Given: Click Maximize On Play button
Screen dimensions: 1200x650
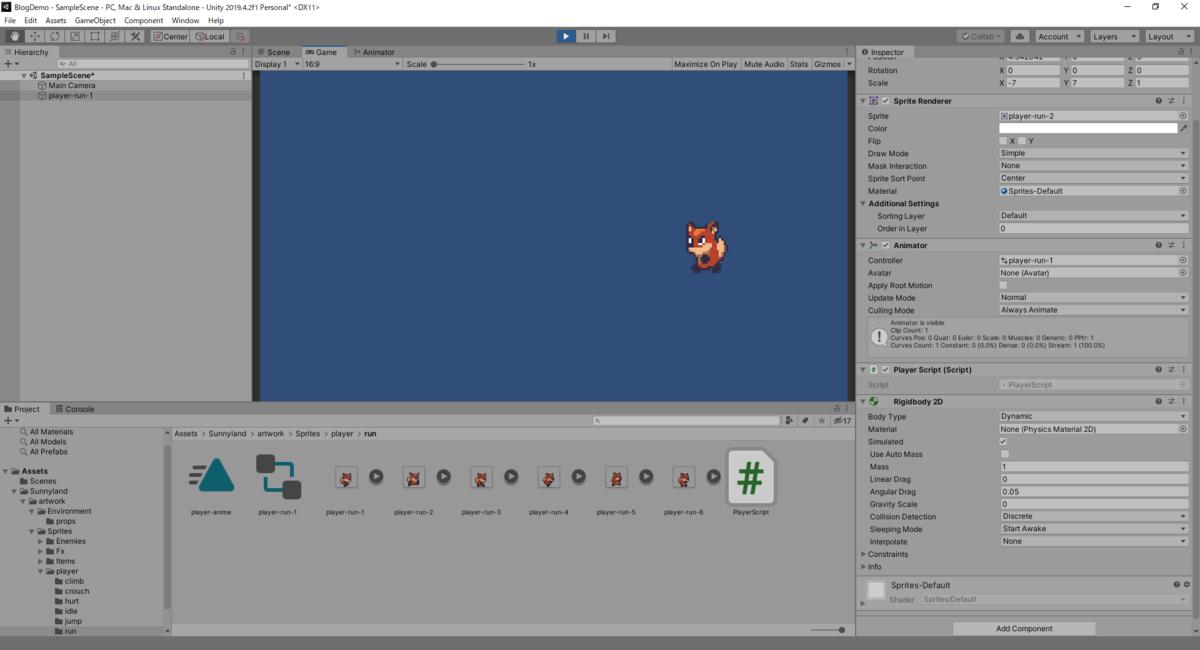Looking at the screenshot, I should point(705,64).
